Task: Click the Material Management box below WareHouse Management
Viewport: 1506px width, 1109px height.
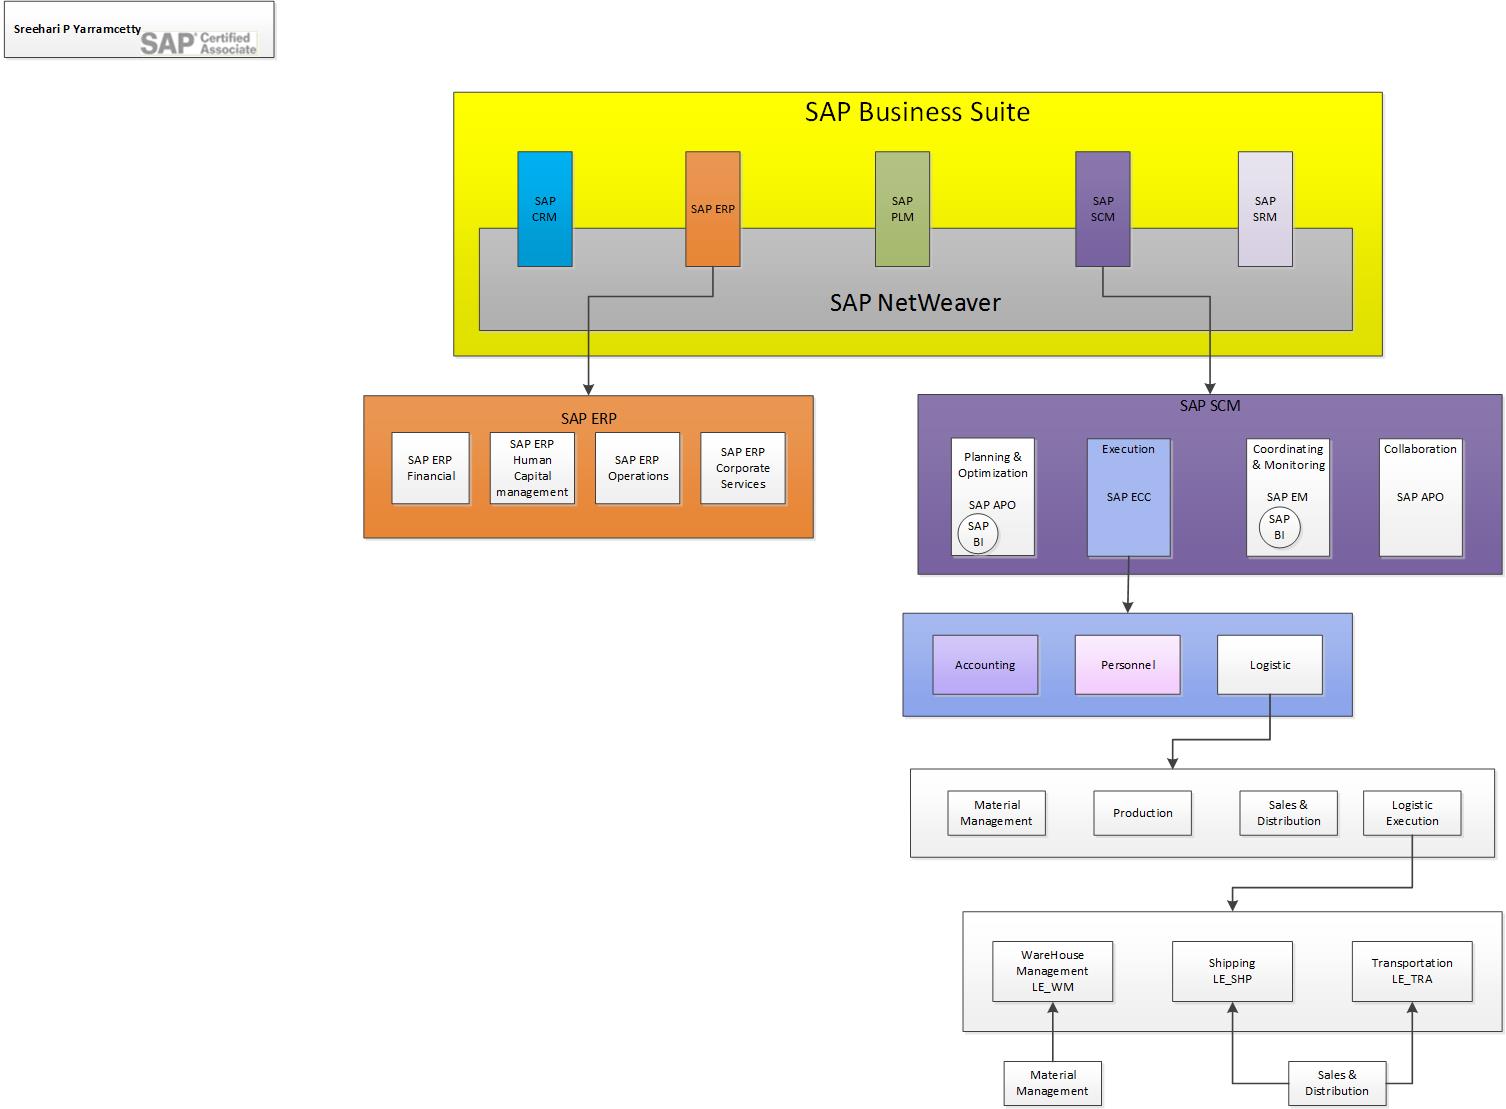Action: pos(1053,1083)
